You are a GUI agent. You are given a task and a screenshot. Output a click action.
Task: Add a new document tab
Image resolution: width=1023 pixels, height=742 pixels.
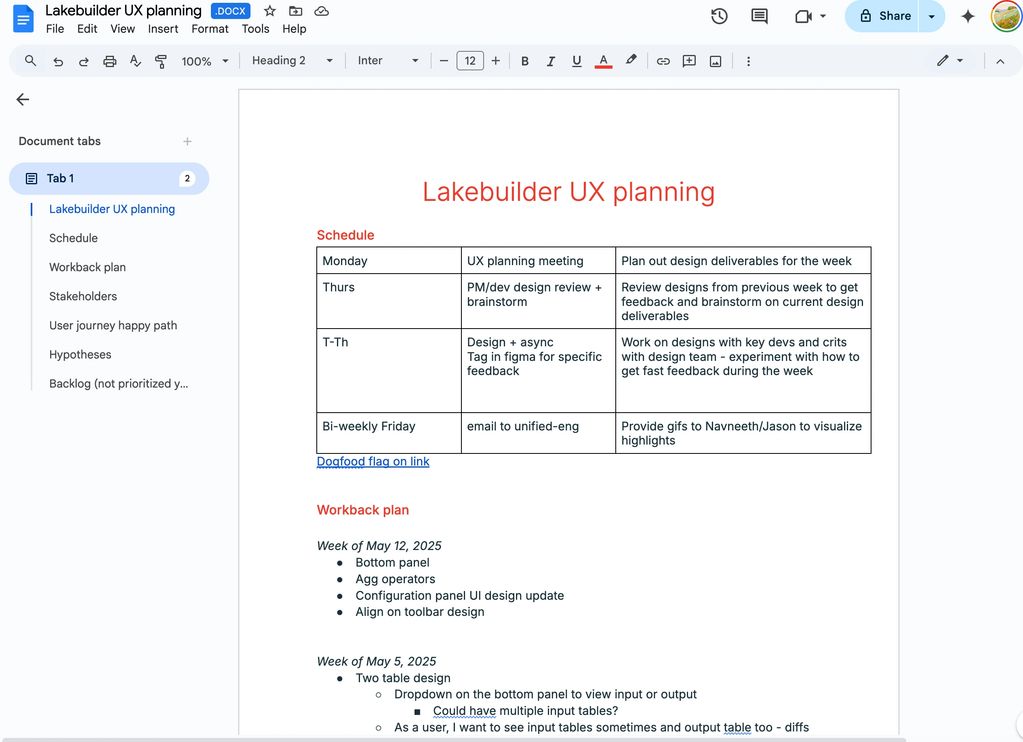click(x=187, y=141)
